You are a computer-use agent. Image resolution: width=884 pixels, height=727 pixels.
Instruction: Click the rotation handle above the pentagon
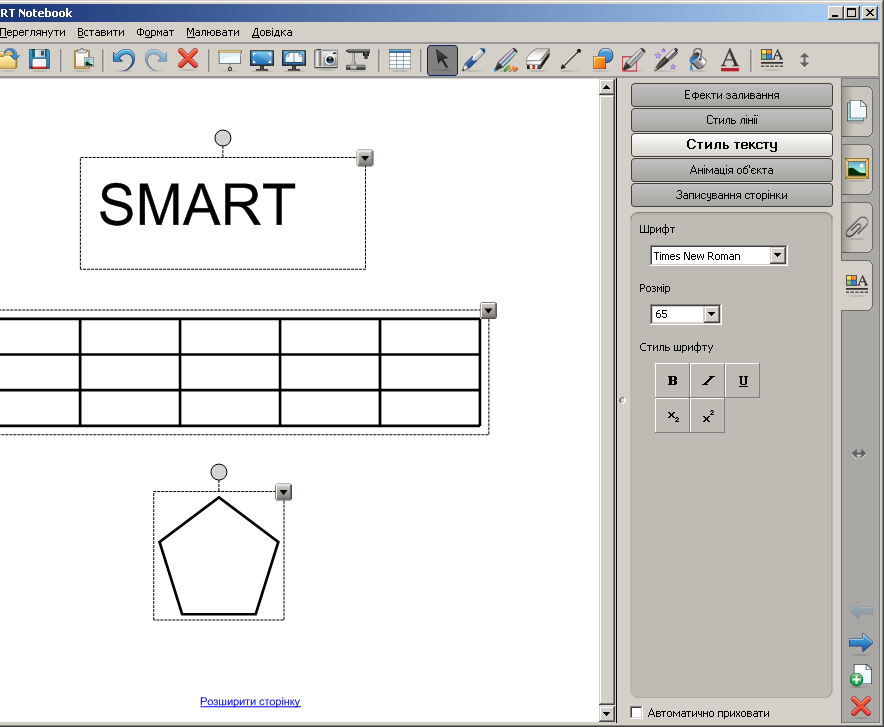(x=219, y=472)
